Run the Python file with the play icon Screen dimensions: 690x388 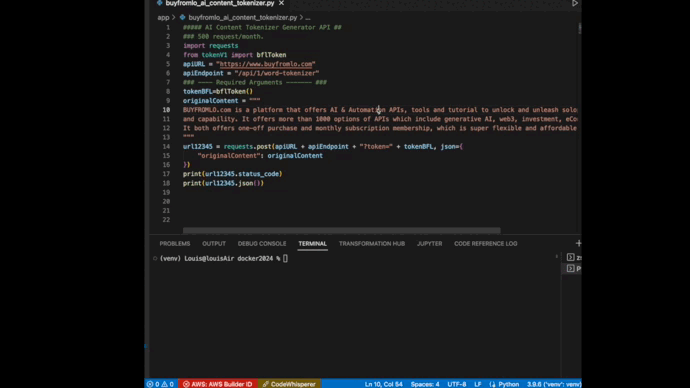coord(575,3)
